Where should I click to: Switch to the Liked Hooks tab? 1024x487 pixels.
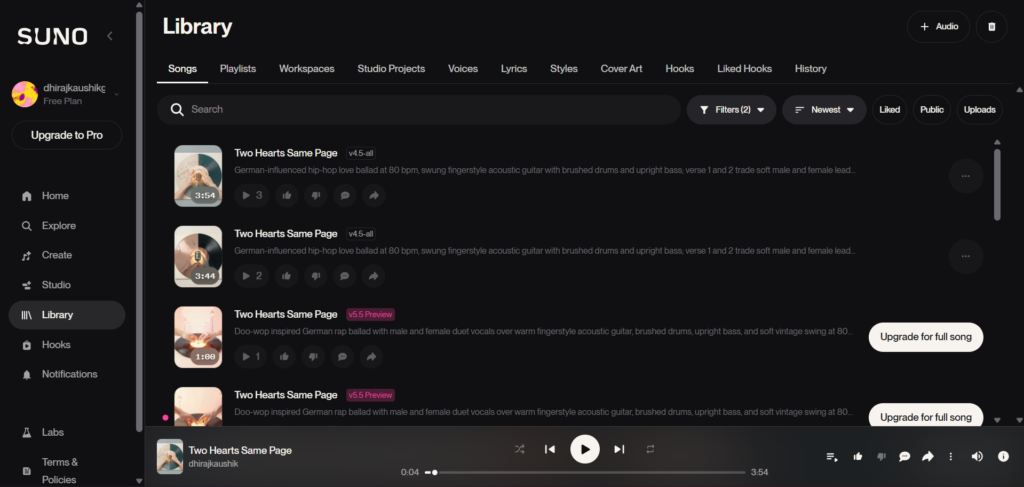coord(744,69)
